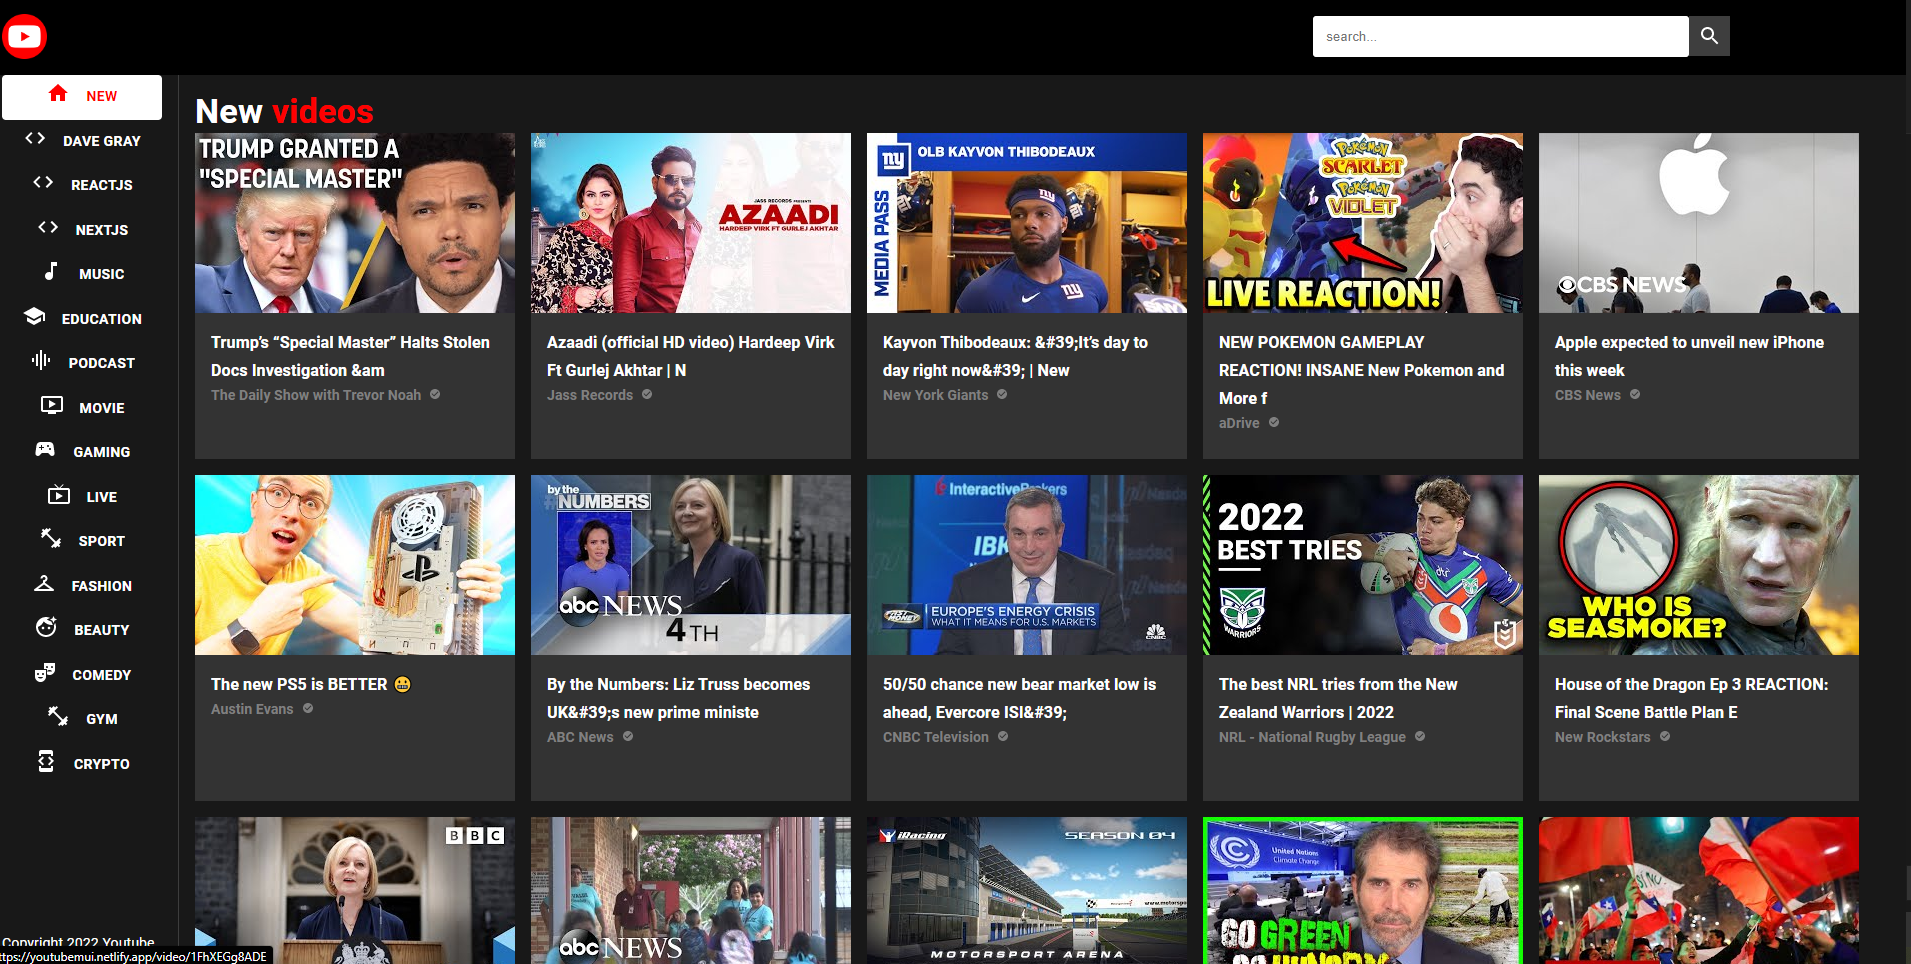Open the GAMING category
Image resolution: width=1911 pixels, height=964 pixels.
pyautogui.click(x=101, y=452)
